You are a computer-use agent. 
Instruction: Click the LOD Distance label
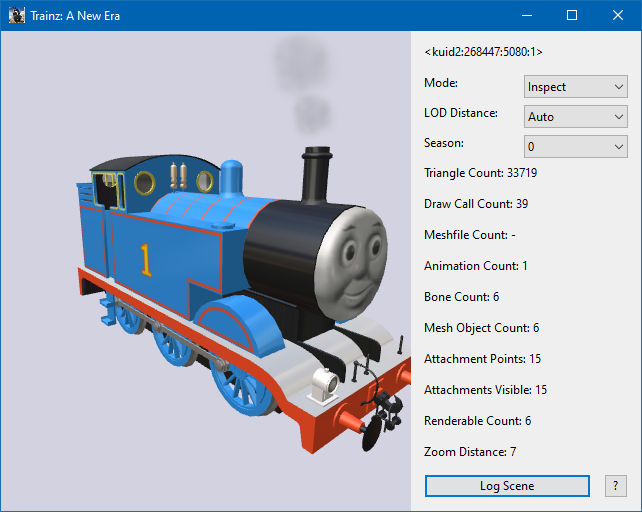[461, 113]
